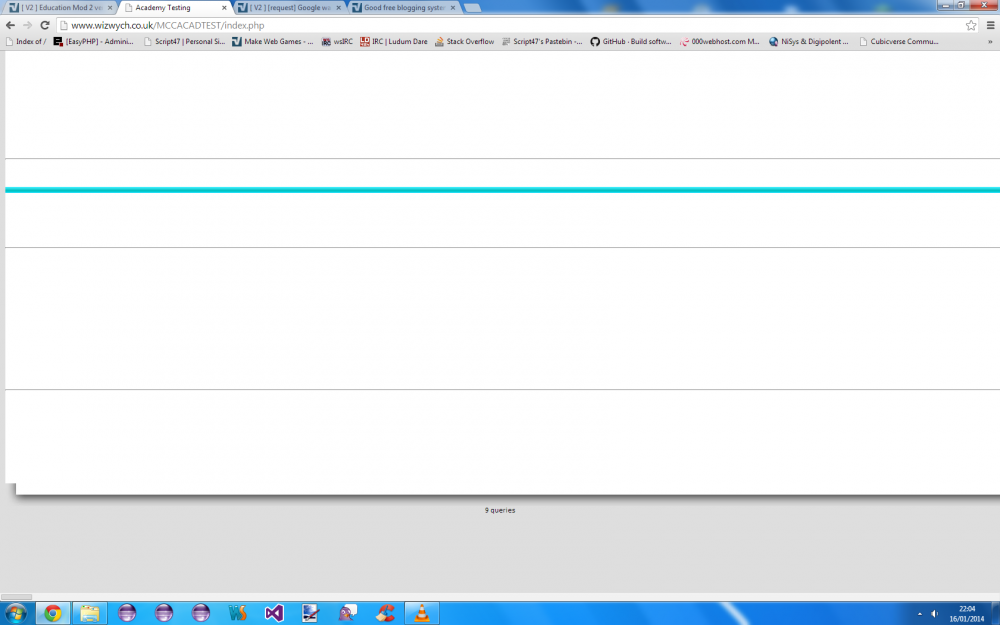The width and height of the screenshot is (1000, 625).
Task: Launch VLC media player from the taskbar
Action: (x=422, y=613)
